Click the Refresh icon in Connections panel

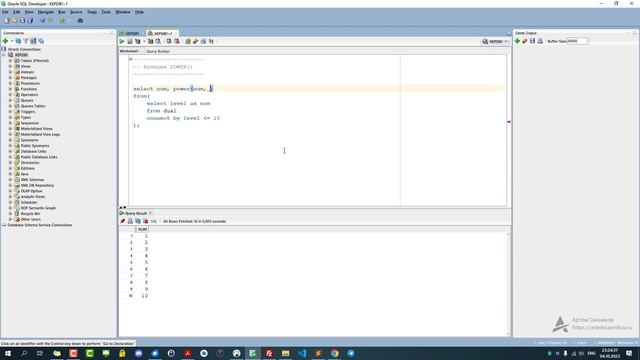tap(18, 41)
